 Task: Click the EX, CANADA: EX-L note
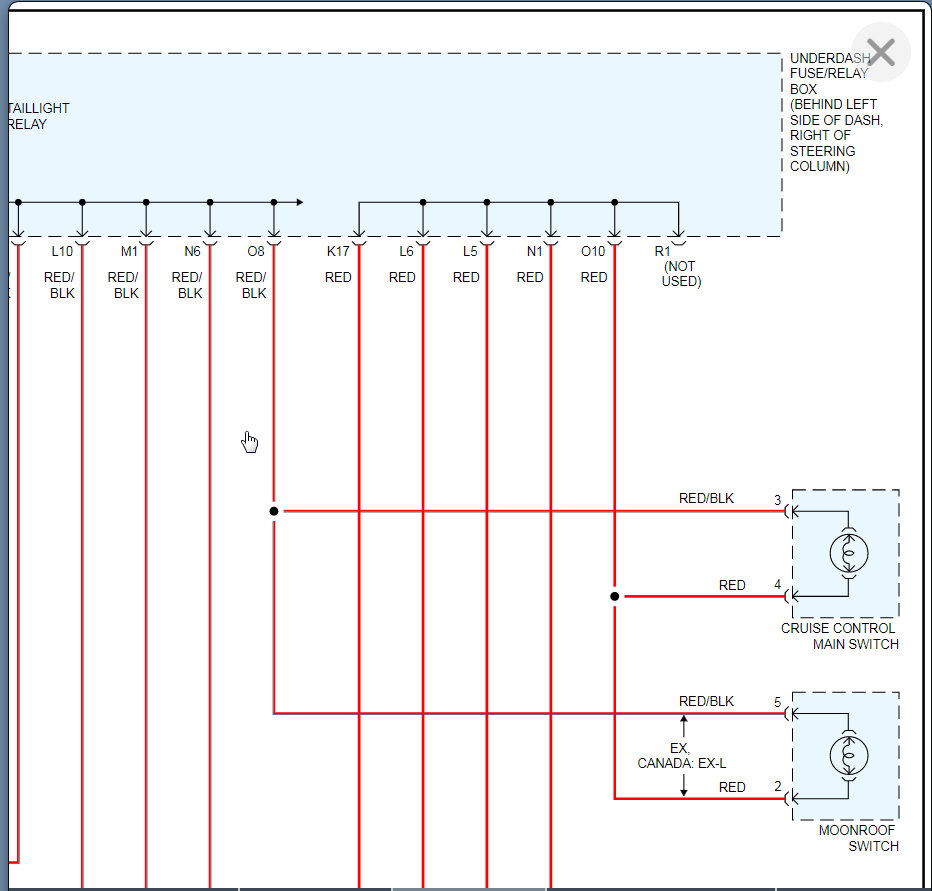[x=682, y=755]
